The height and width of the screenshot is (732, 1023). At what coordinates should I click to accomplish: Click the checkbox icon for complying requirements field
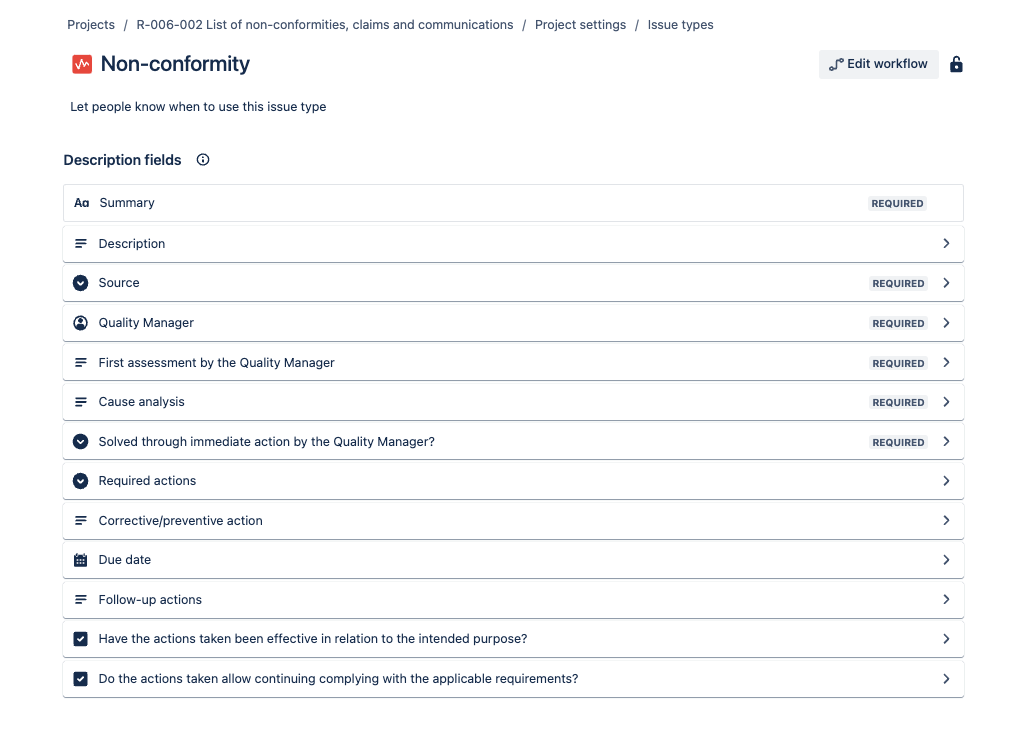pos(81,679)
